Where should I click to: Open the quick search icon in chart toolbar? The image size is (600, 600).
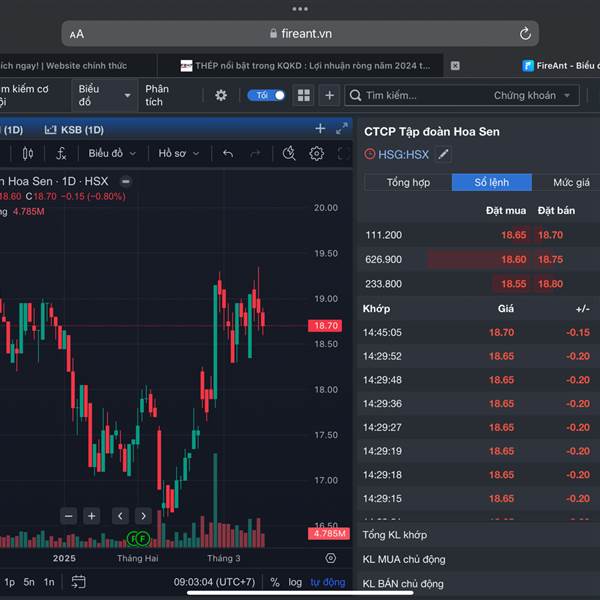coord(289,154)
